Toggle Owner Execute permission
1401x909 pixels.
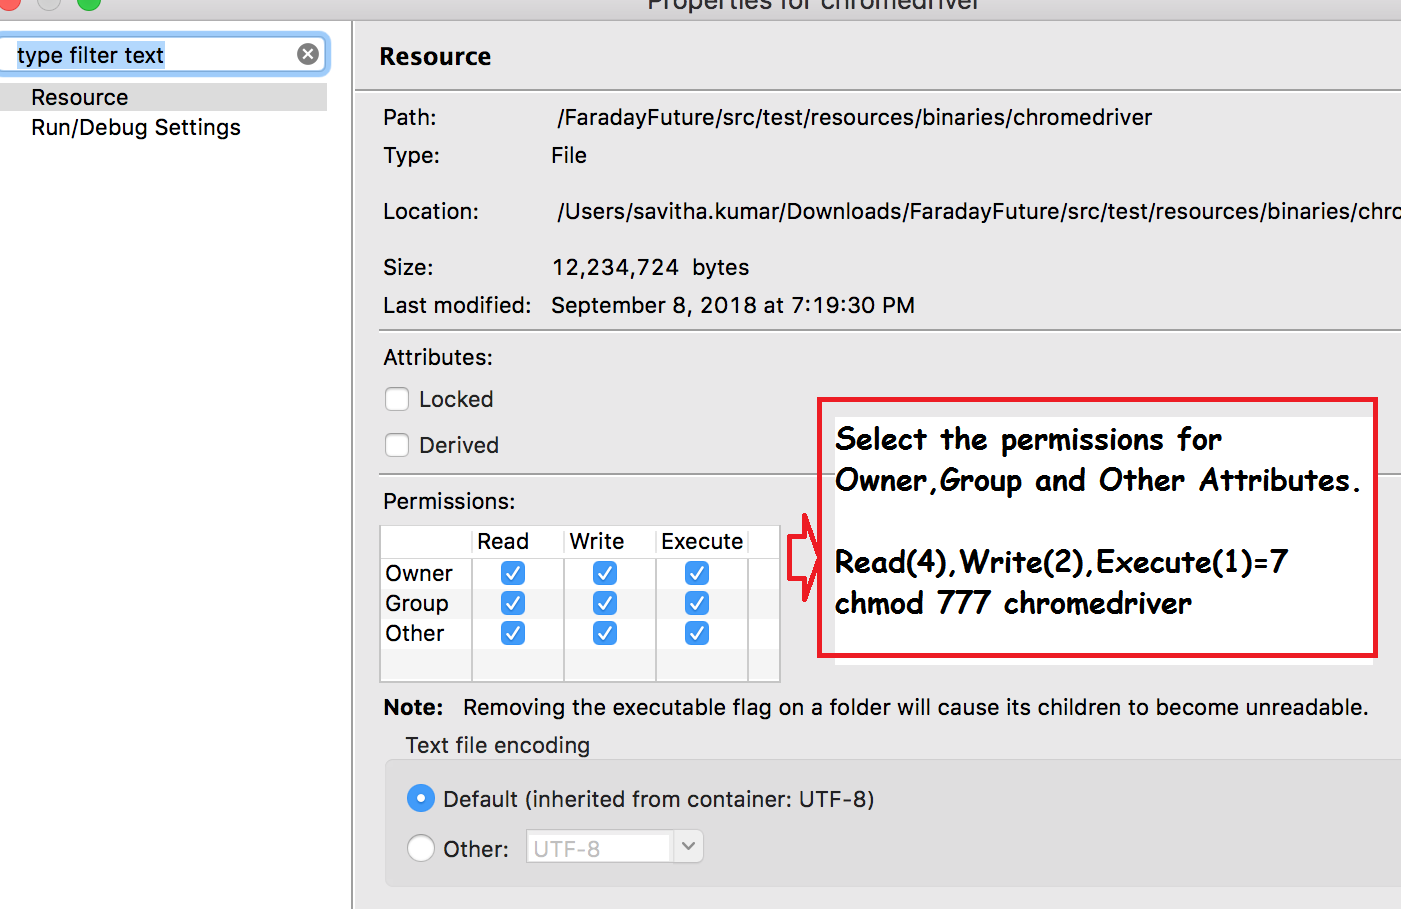[x=697, y=573]
